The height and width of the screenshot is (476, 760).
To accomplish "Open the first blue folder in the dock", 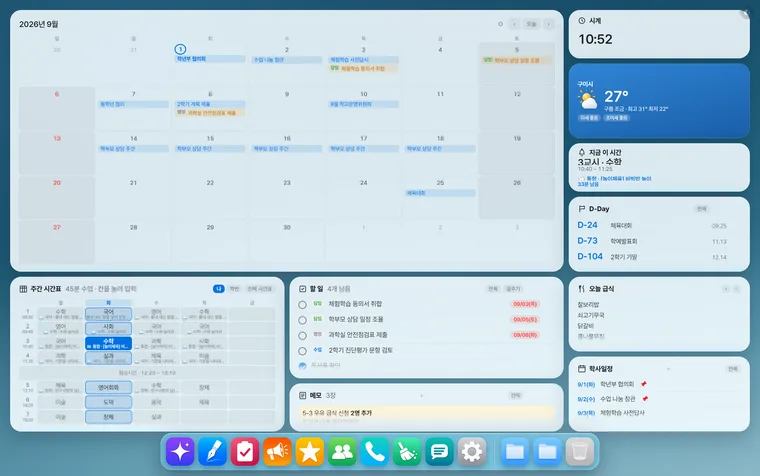I will [515, 452].
